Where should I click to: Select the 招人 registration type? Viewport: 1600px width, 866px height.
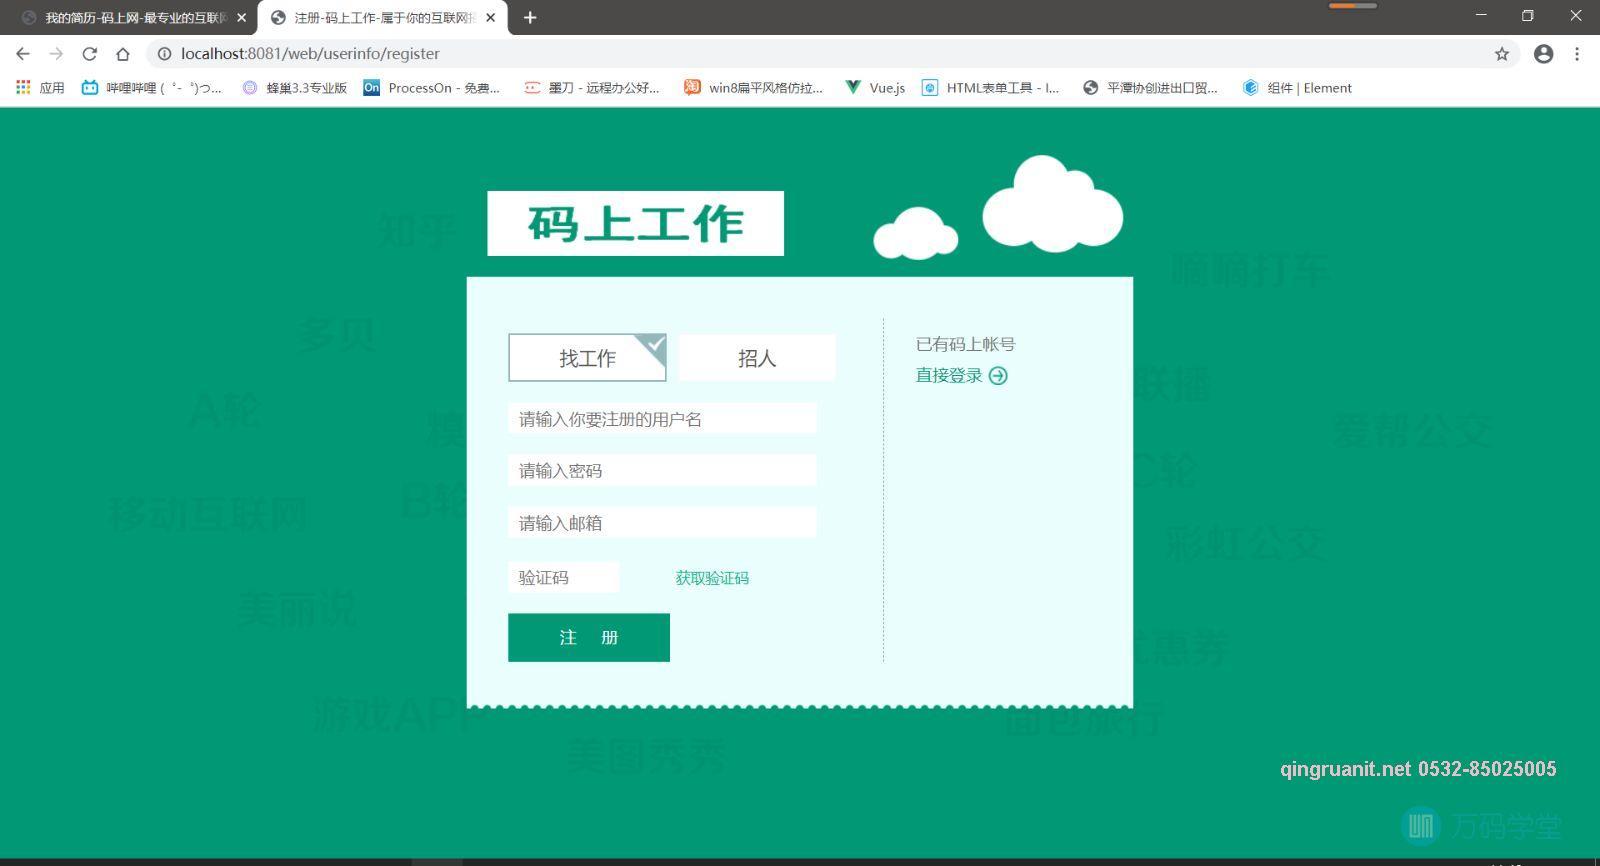757,358
